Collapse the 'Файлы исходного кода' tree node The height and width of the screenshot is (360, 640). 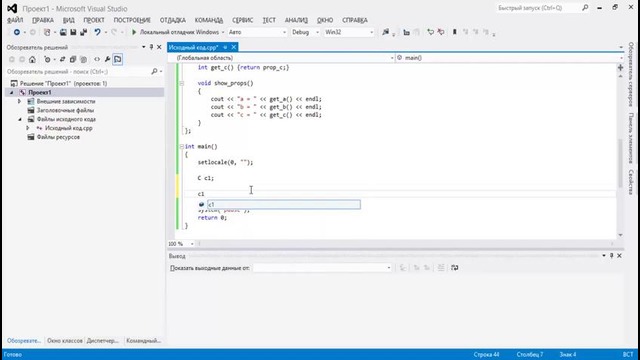click(20, 120)
